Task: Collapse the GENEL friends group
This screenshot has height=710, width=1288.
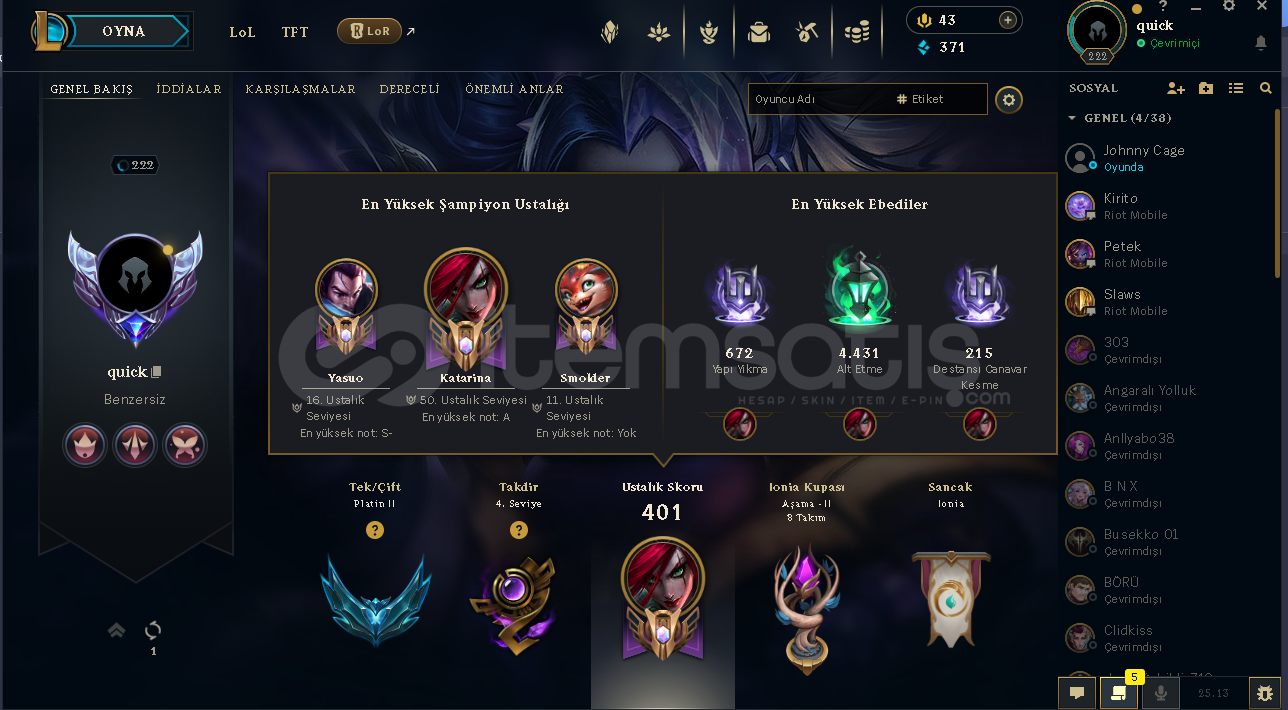Action: [x=1073, y=118]
